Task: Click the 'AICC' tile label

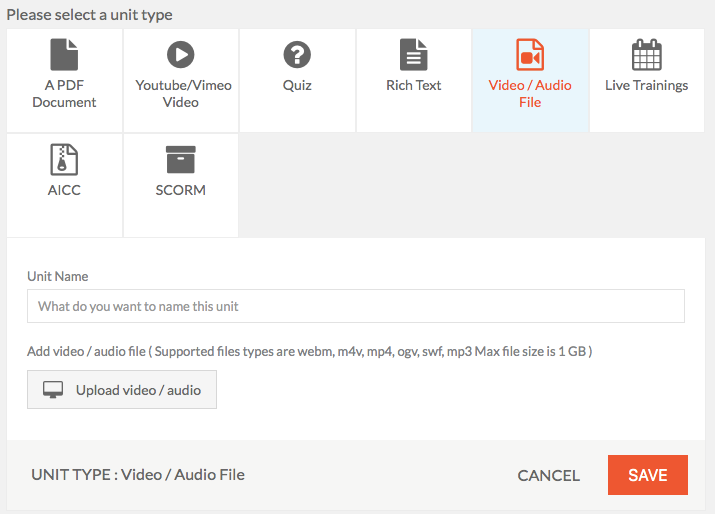Action: (x=64, y=190)
